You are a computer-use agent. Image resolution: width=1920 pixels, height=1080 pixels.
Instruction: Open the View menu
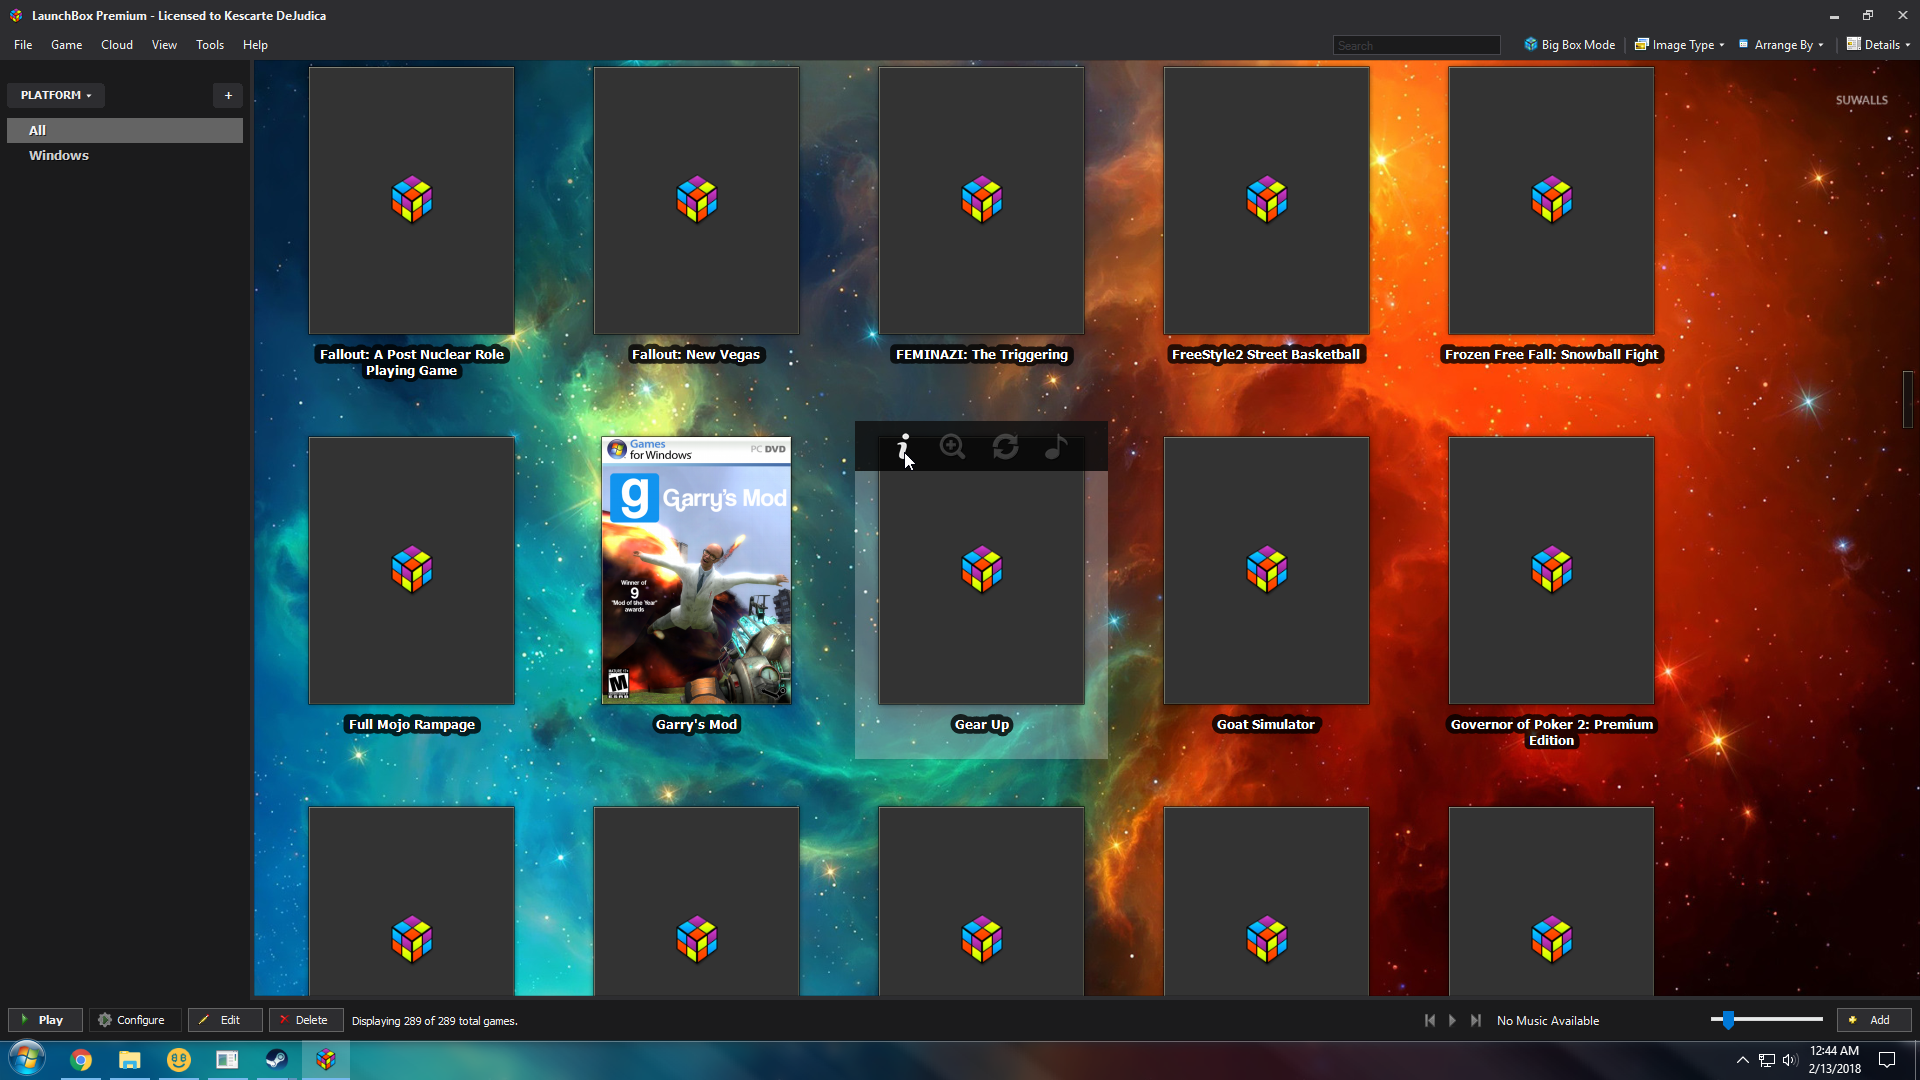click(x=164, y=45)
